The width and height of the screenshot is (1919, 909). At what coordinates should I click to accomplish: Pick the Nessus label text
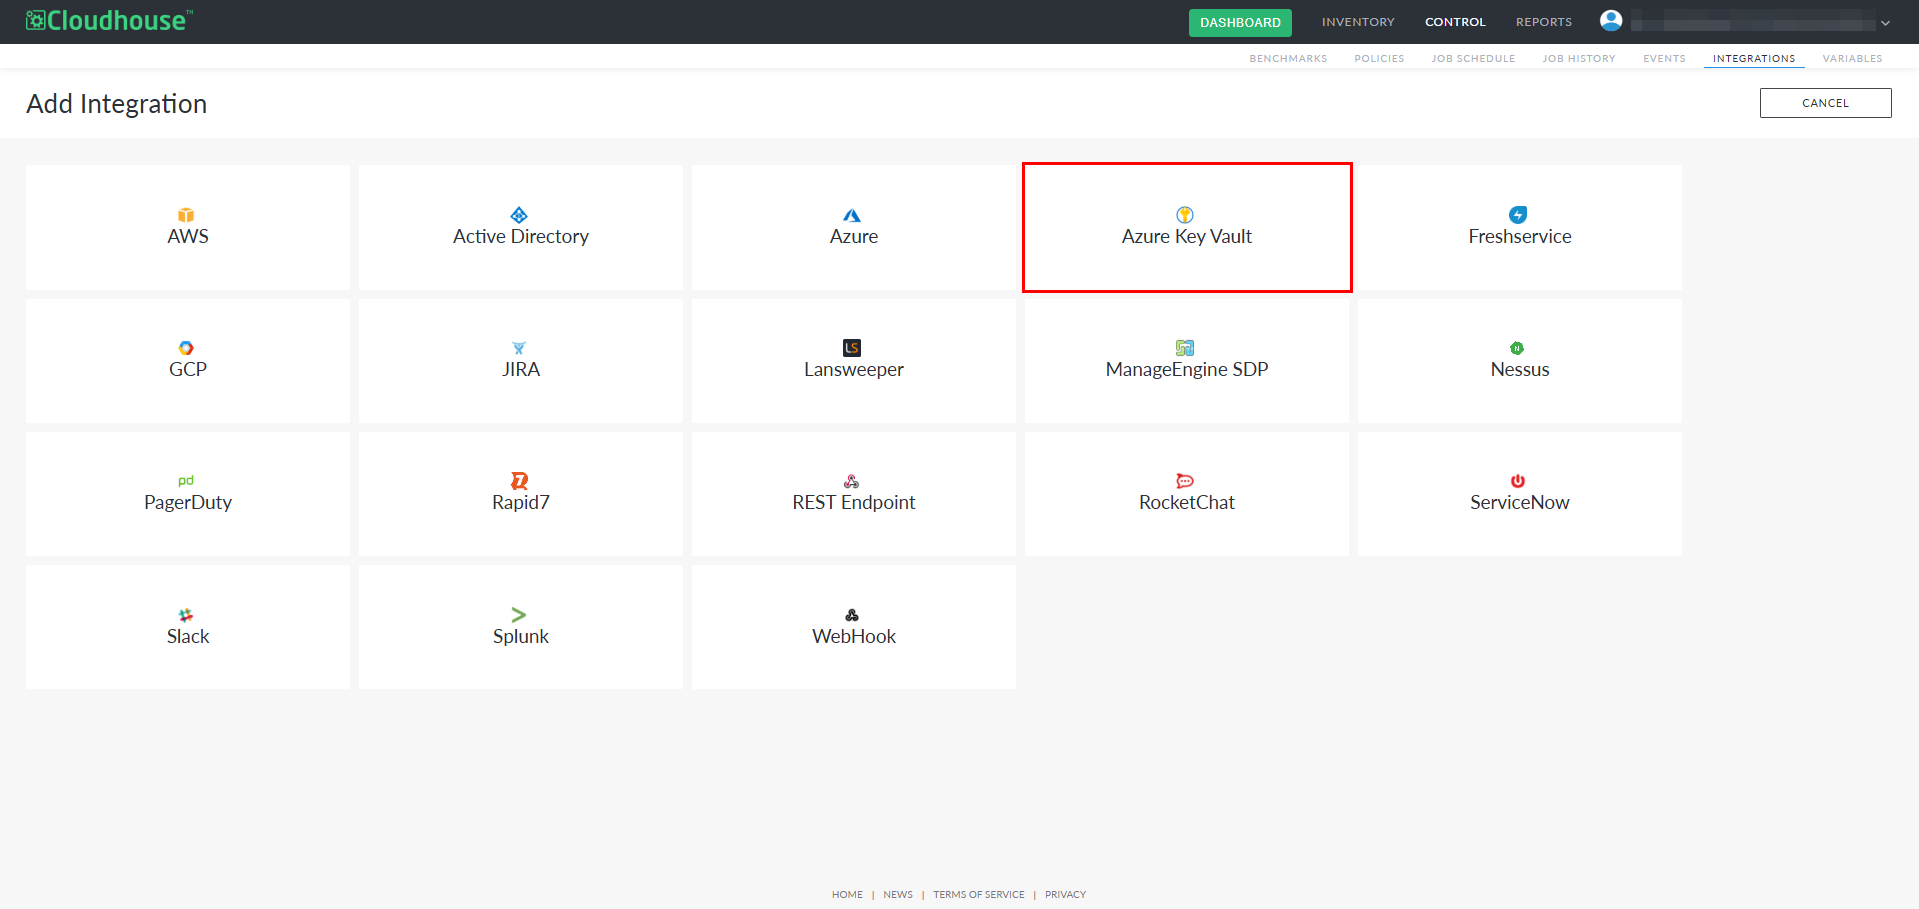pos(1520,370)
